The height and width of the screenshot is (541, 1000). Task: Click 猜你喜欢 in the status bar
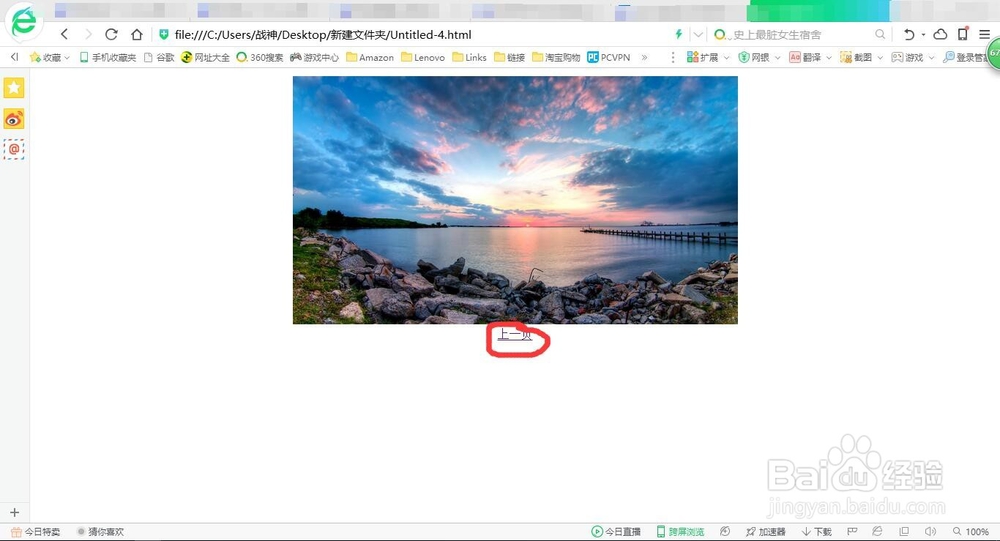point(100,531)
